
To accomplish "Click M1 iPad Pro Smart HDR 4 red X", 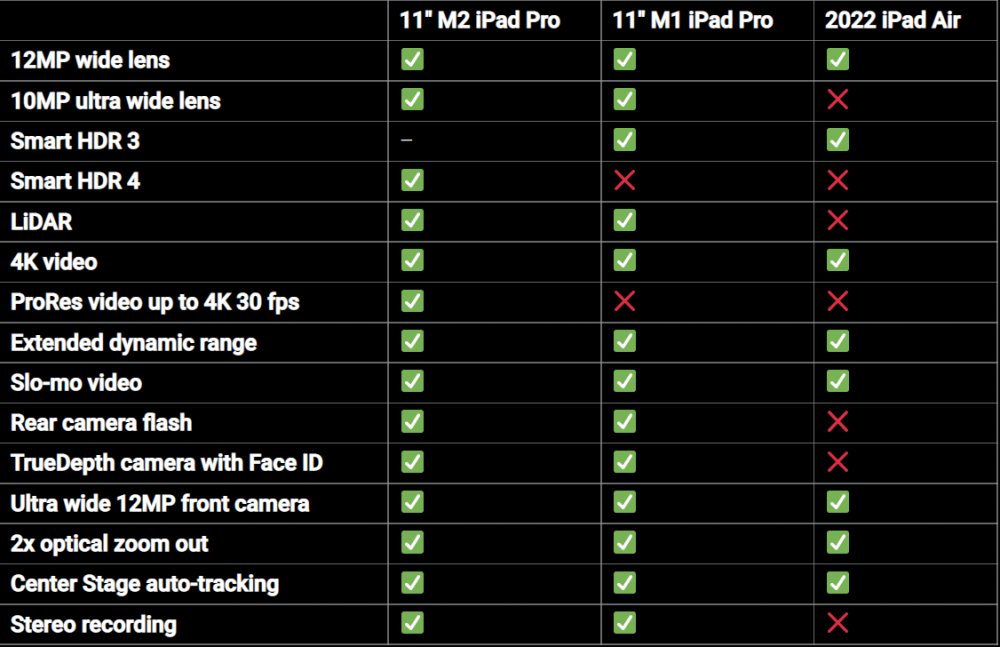I will [625, 180].
